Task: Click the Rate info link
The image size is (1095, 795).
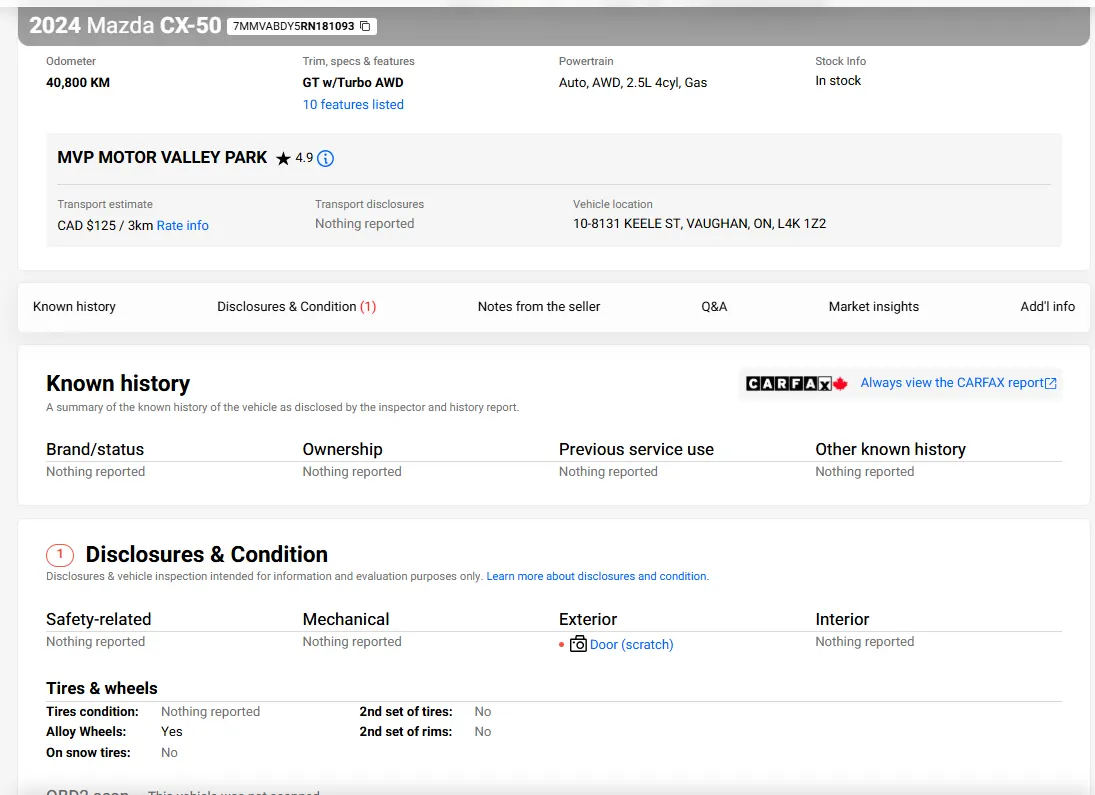Action: (183, 226)
